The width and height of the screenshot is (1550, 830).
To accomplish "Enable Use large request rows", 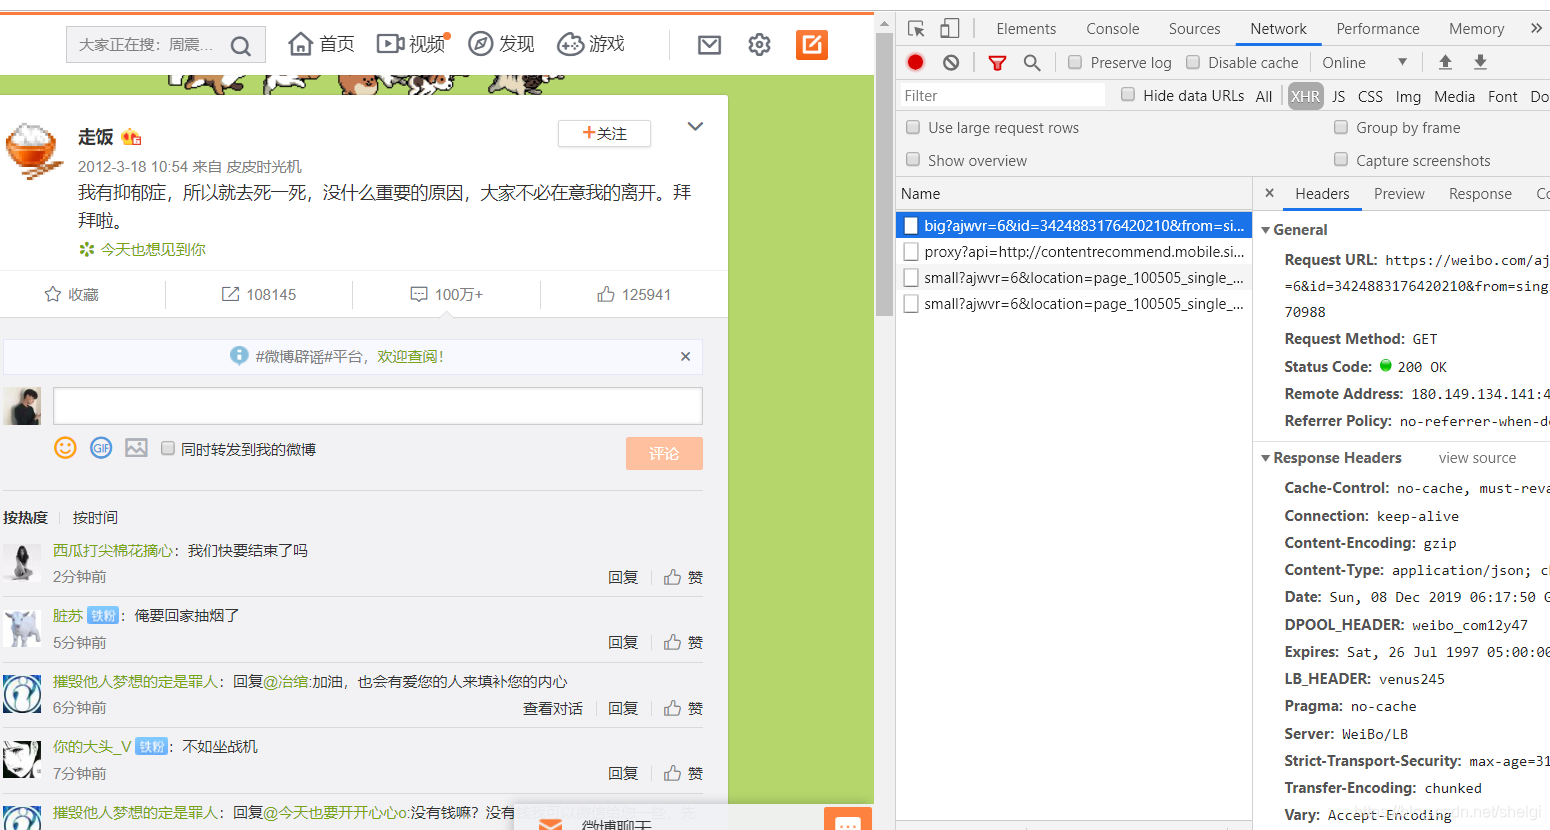I will (913, 127).
